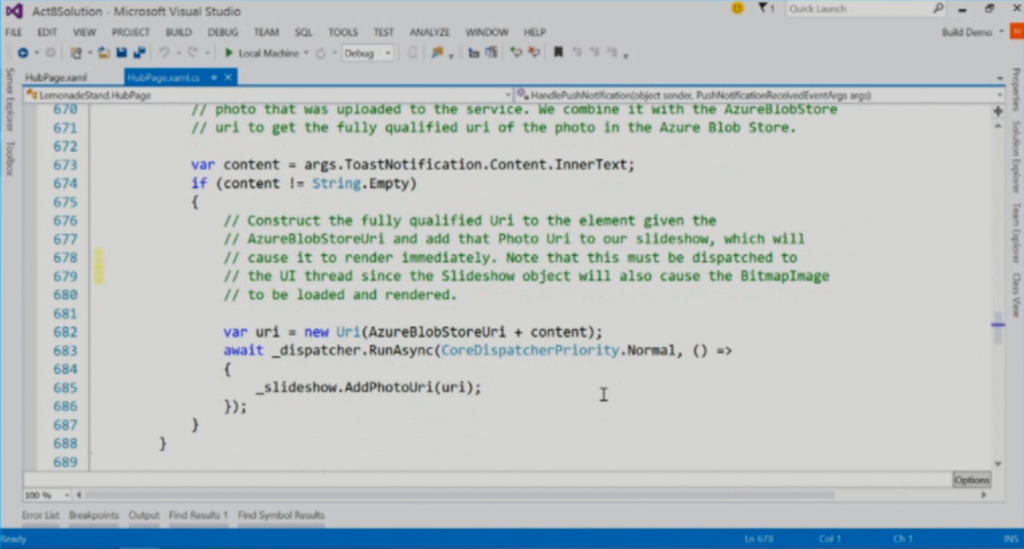This screenshot has height=549, width=1024.
Task: Open the EDIT menu
Action: click(47, 32)
